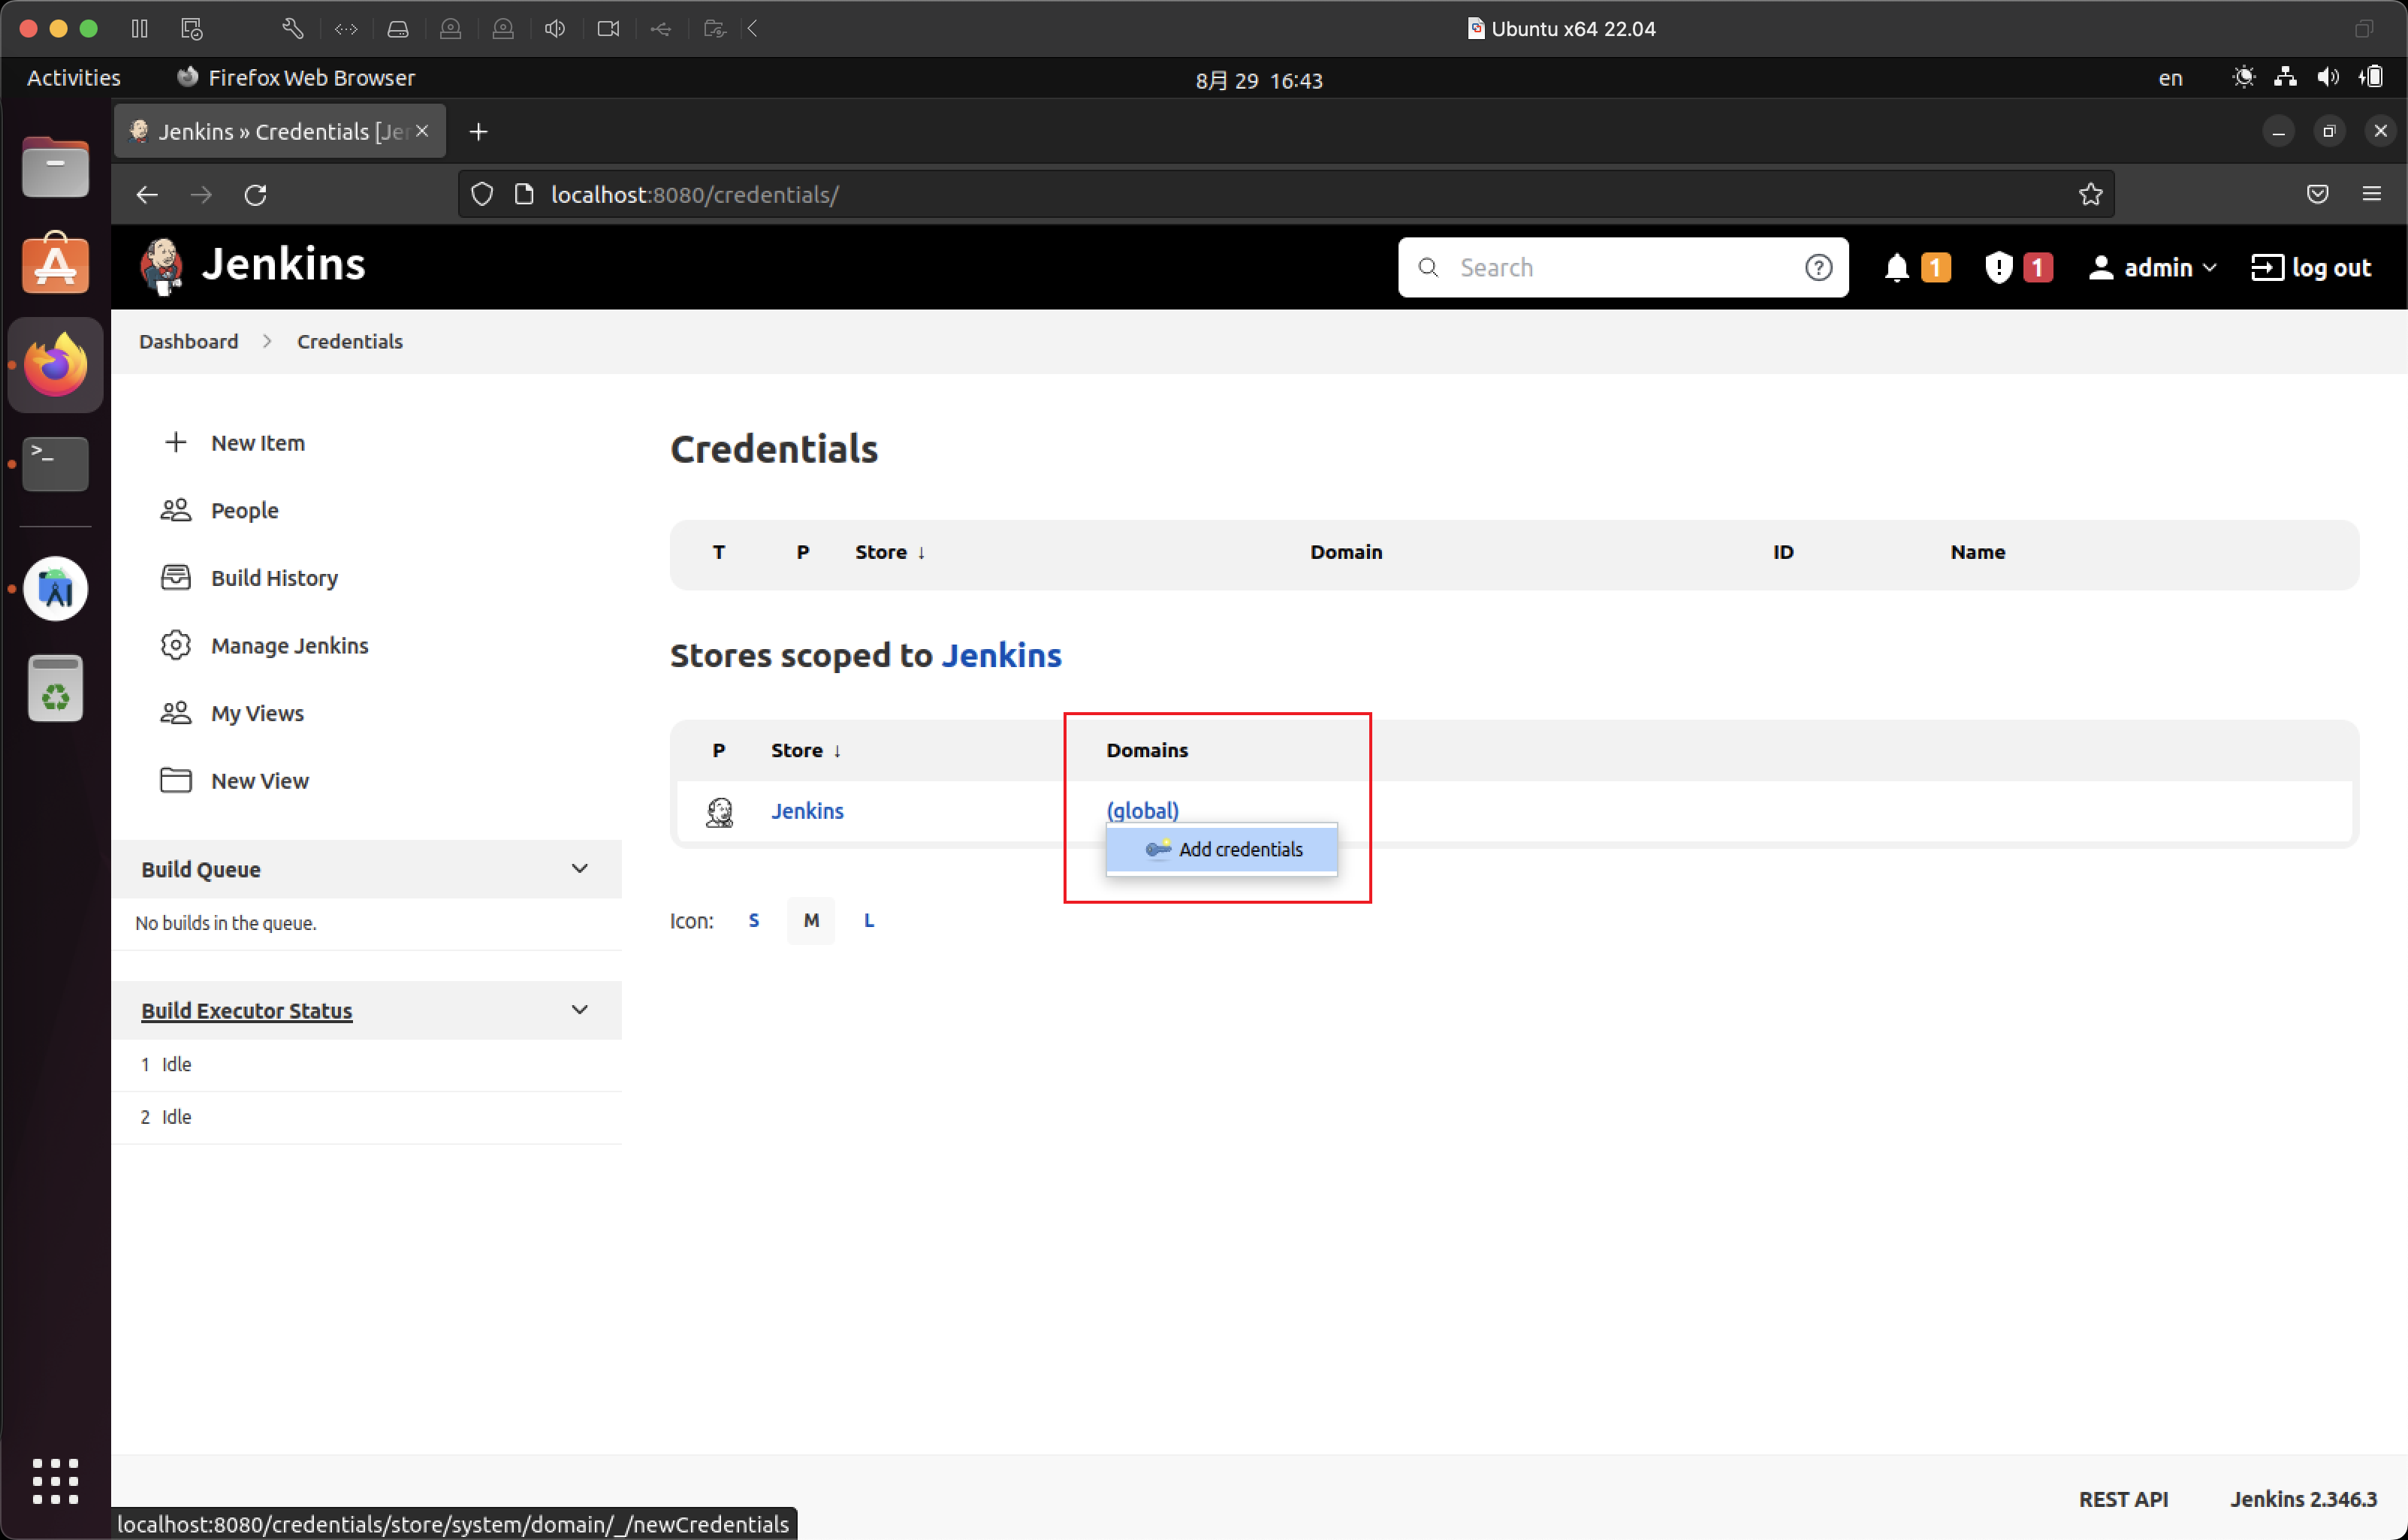Screen dimensions: 2408x1540
Task: Click the Name column header
Action: point(1977,552)
